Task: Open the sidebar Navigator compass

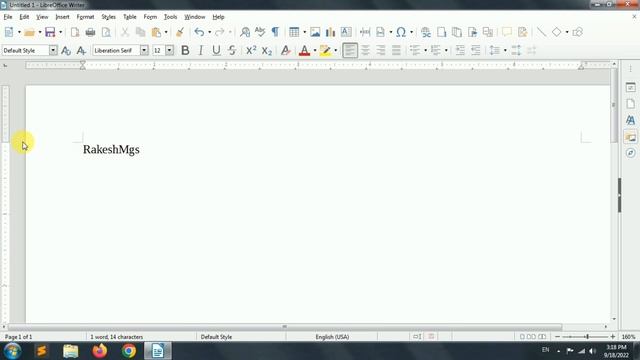Action: [630, 153]
